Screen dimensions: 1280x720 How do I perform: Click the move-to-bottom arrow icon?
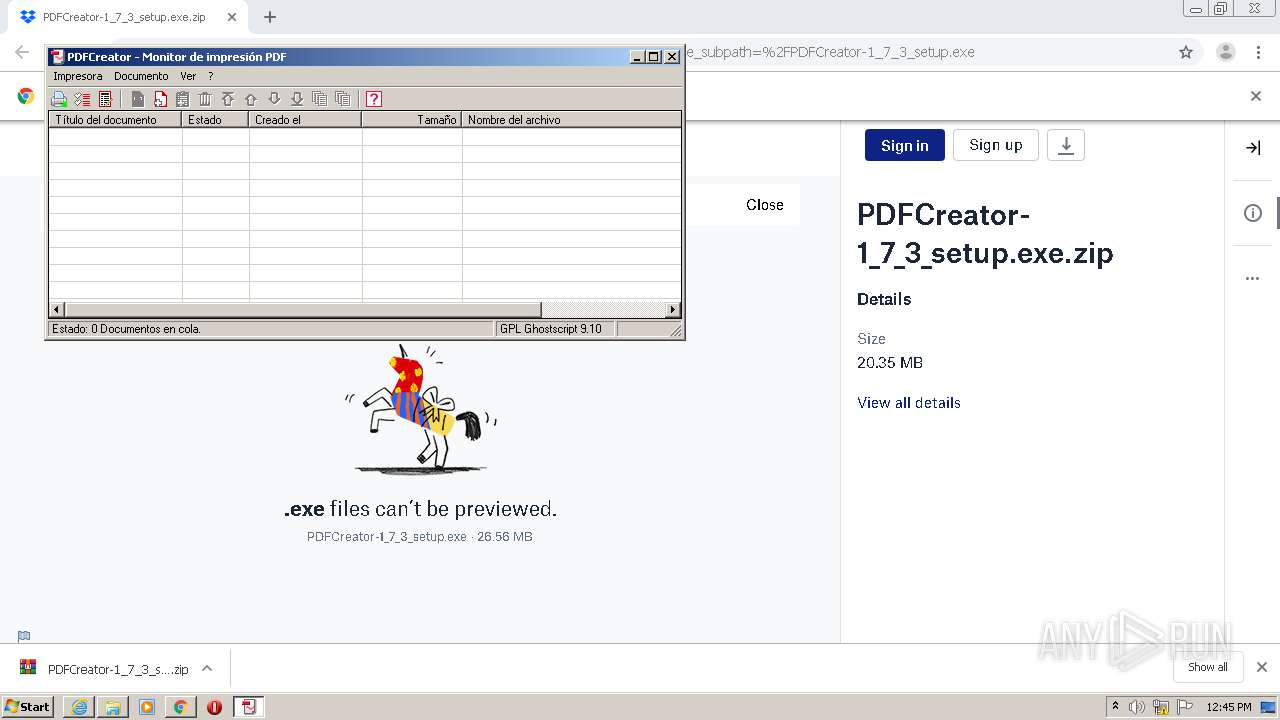pos(297,99)
